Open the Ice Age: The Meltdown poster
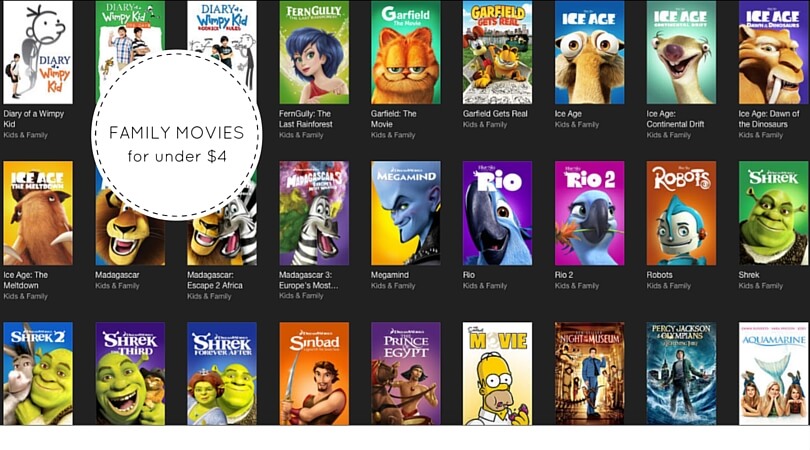The height and width of the screenshot is (450, 810). click(x=38, y=213)
